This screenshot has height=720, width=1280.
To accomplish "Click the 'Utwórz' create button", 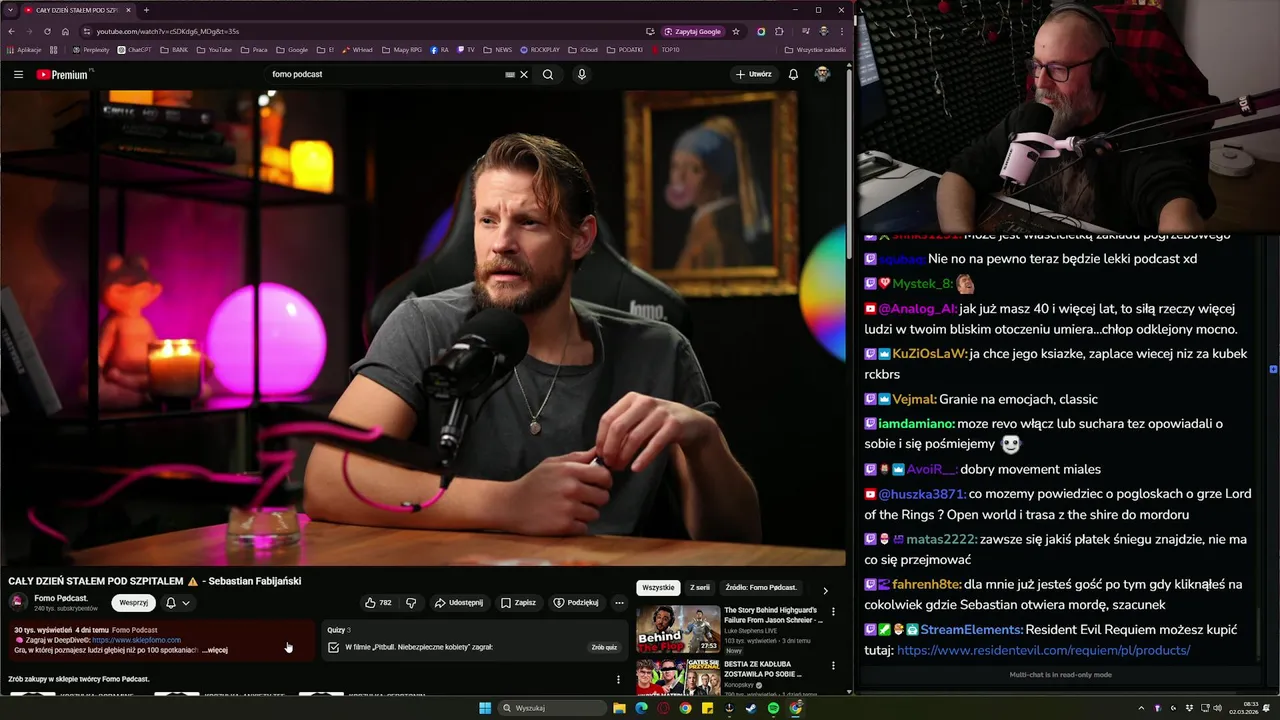I will [754, 74].
